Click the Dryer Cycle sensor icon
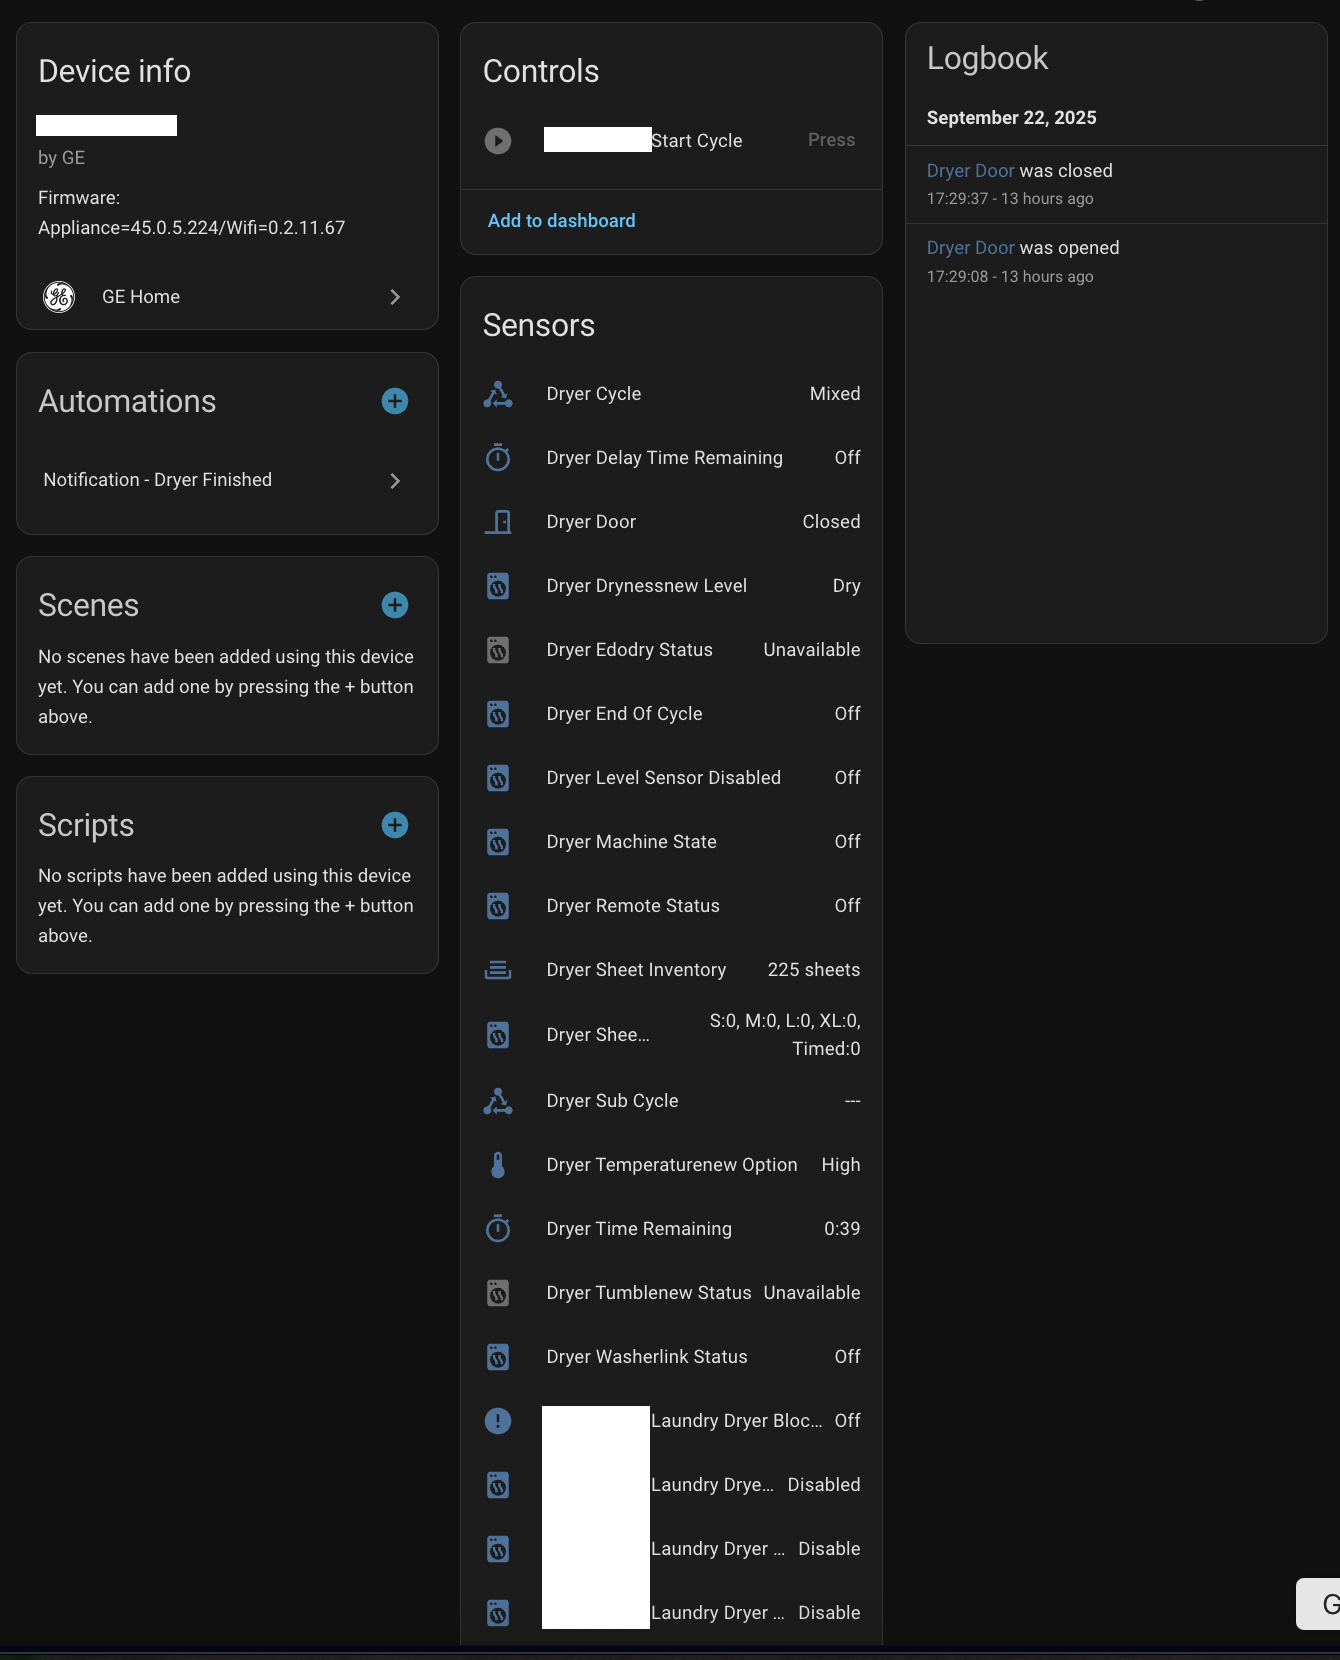The image size is (1340, 1660). click(498, 394)
